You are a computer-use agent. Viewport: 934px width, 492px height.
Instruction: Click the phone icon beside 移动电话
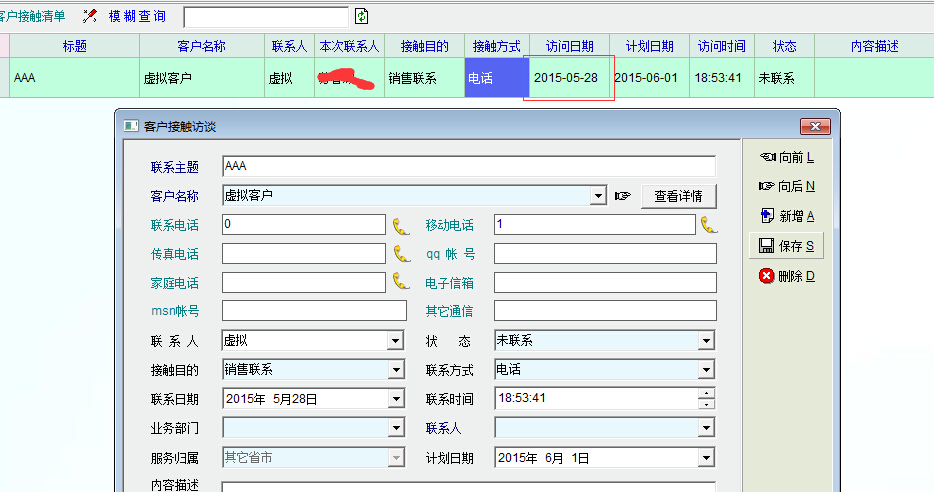pyautogui.click(x=709, y=225)
